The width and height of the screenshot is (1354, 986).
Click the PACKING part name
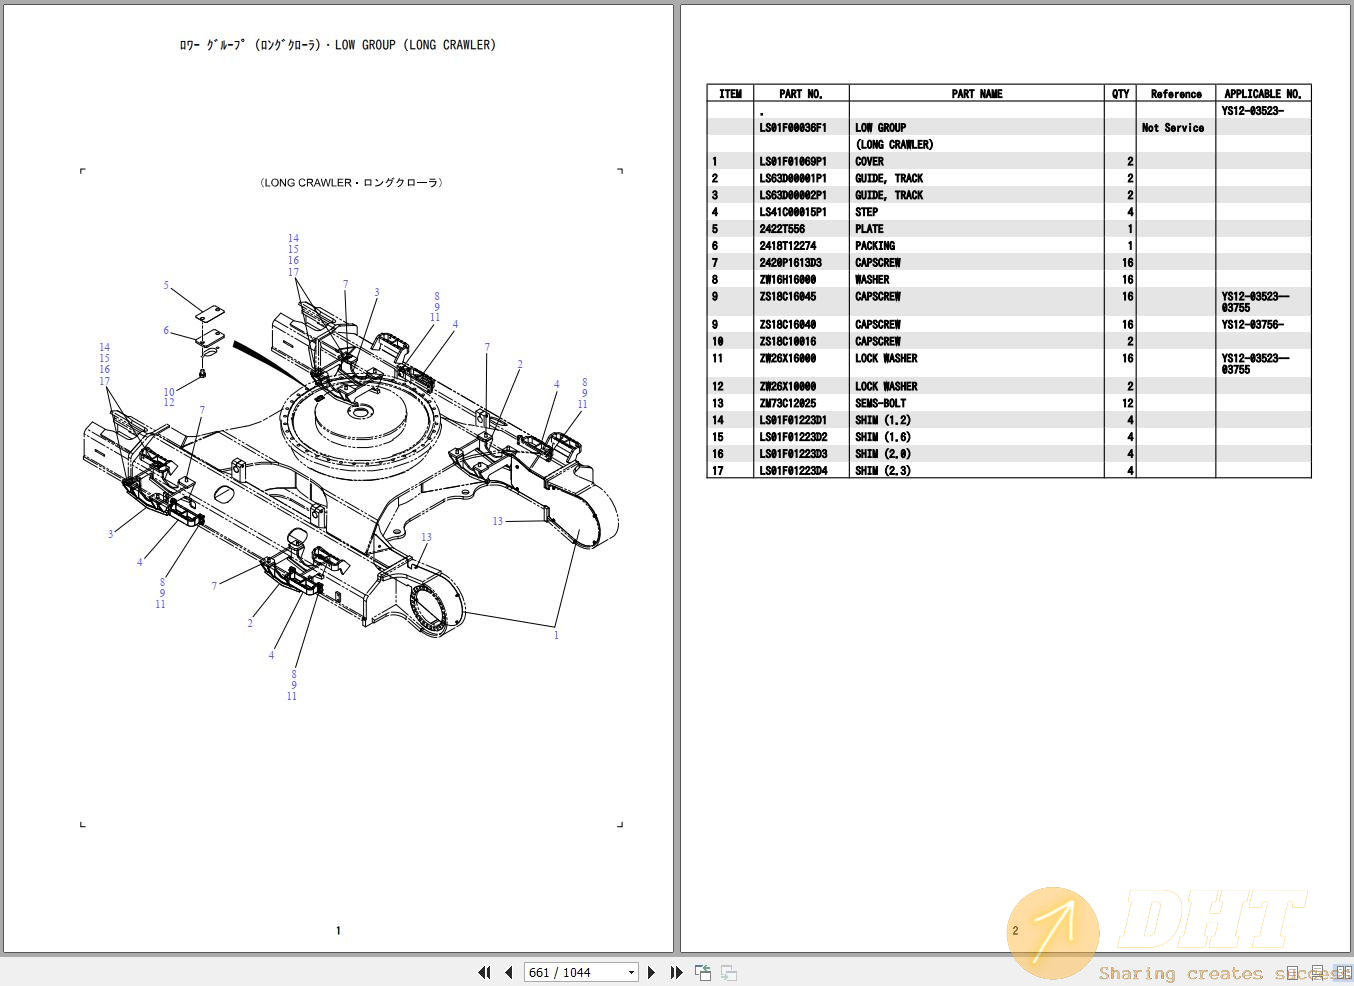(x=875, y=246)
